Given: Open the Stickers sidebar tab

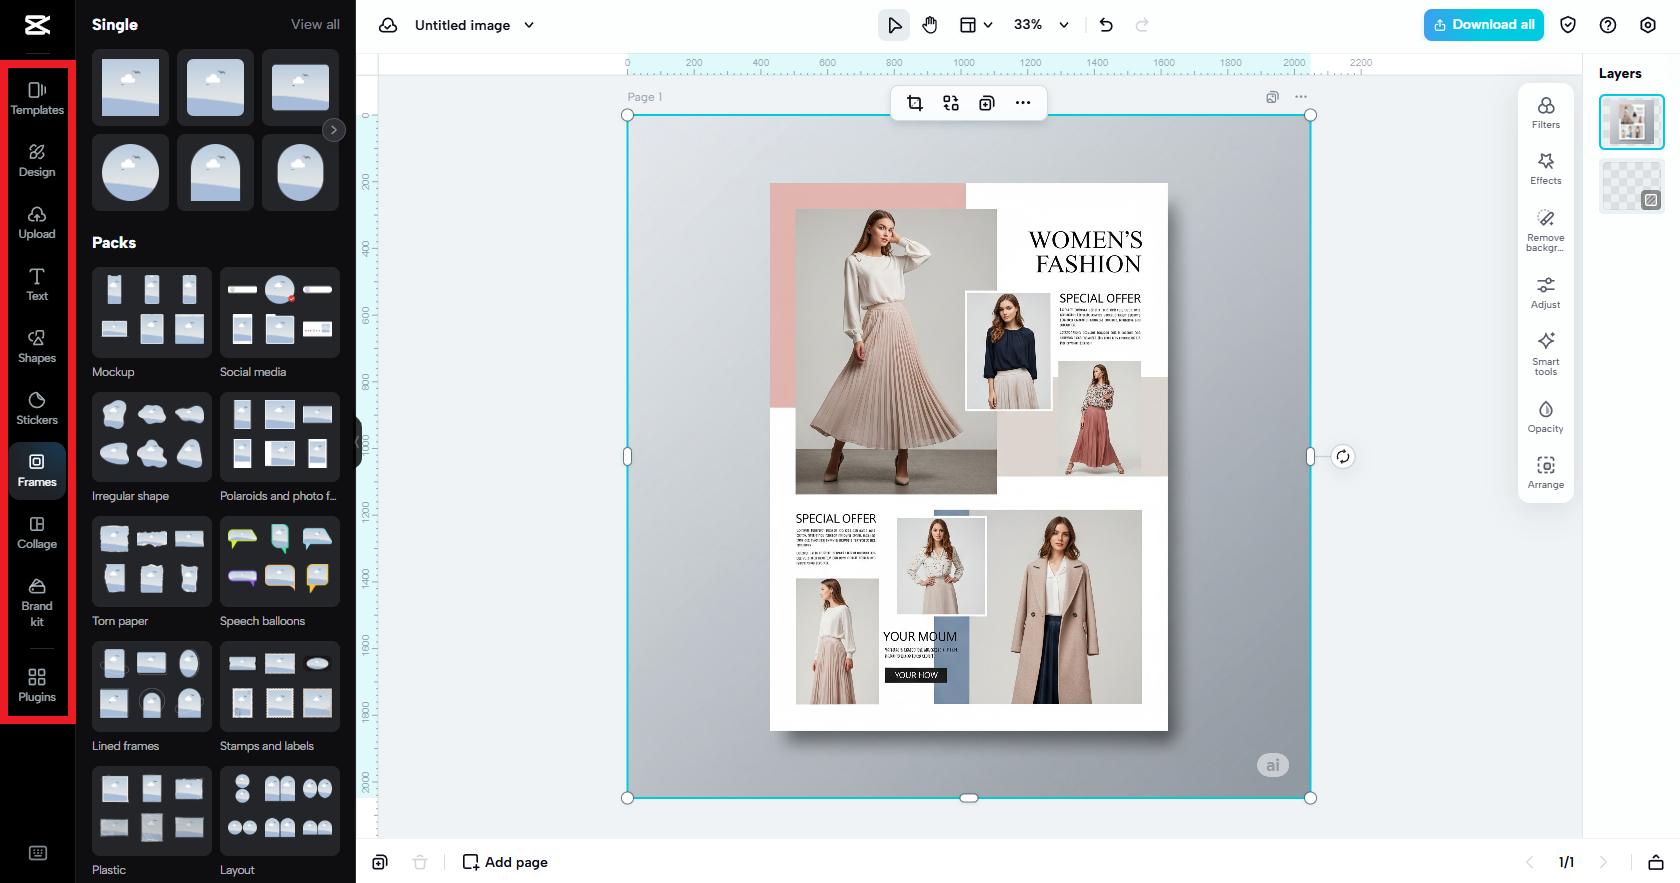Looking at the screenshot, I should click(37, 408).
